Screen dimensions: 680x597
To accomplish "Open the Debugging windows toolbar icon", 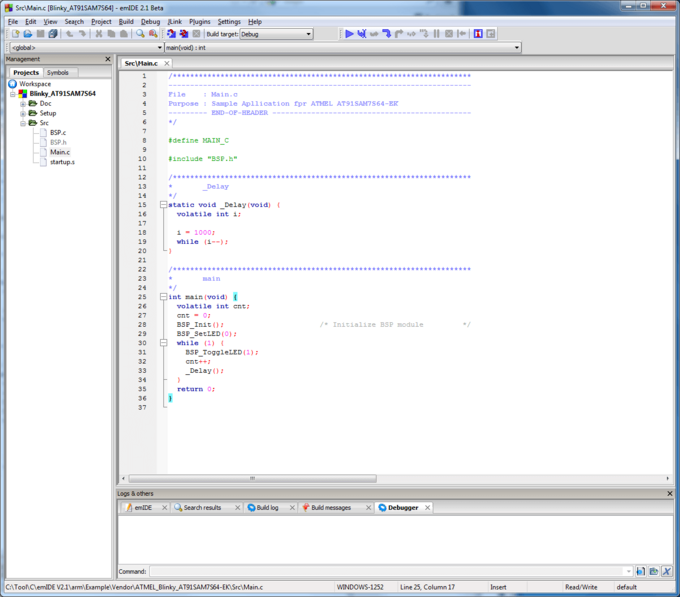I will click(x=478, y=34).
